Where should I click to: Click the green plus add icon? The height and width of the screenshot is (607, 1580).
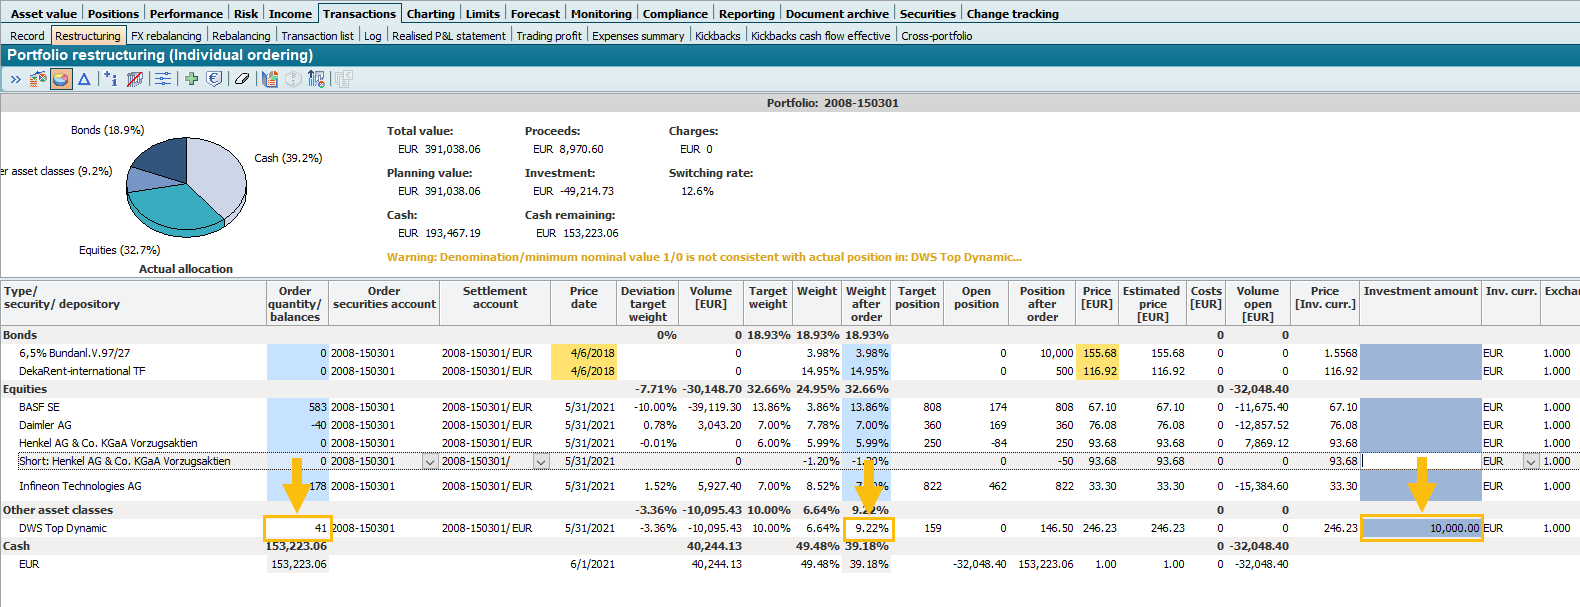tap(191, 79)
